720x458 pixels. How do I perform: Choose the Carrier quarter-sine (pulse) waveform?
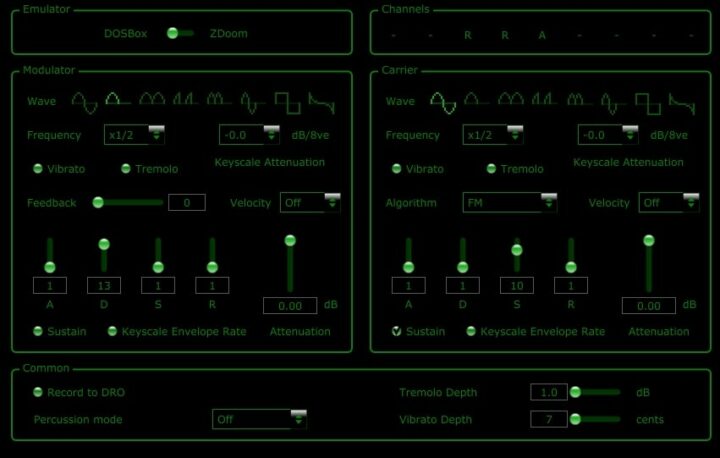tap(545, 100)
